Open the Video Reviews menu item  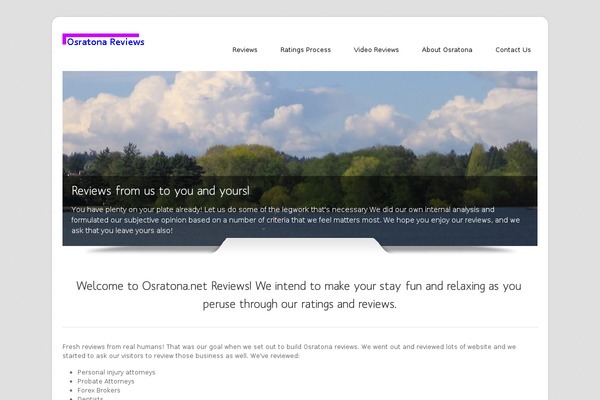point(376,50)
